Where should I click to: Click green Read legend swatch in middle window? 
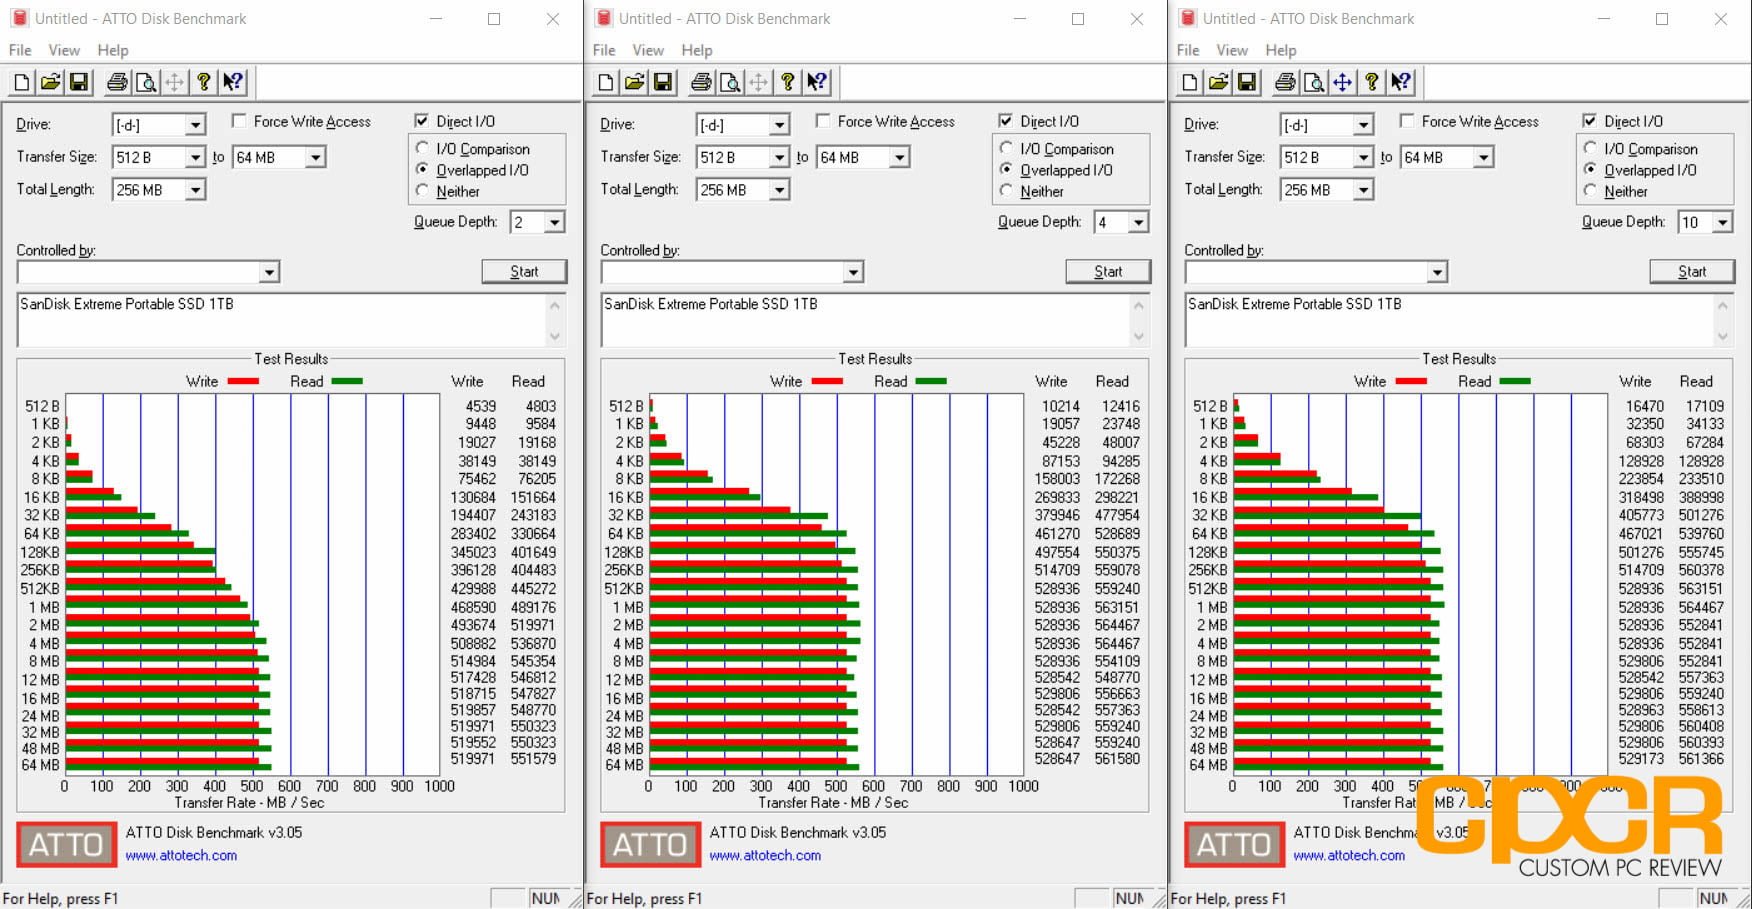coord(931,381)
